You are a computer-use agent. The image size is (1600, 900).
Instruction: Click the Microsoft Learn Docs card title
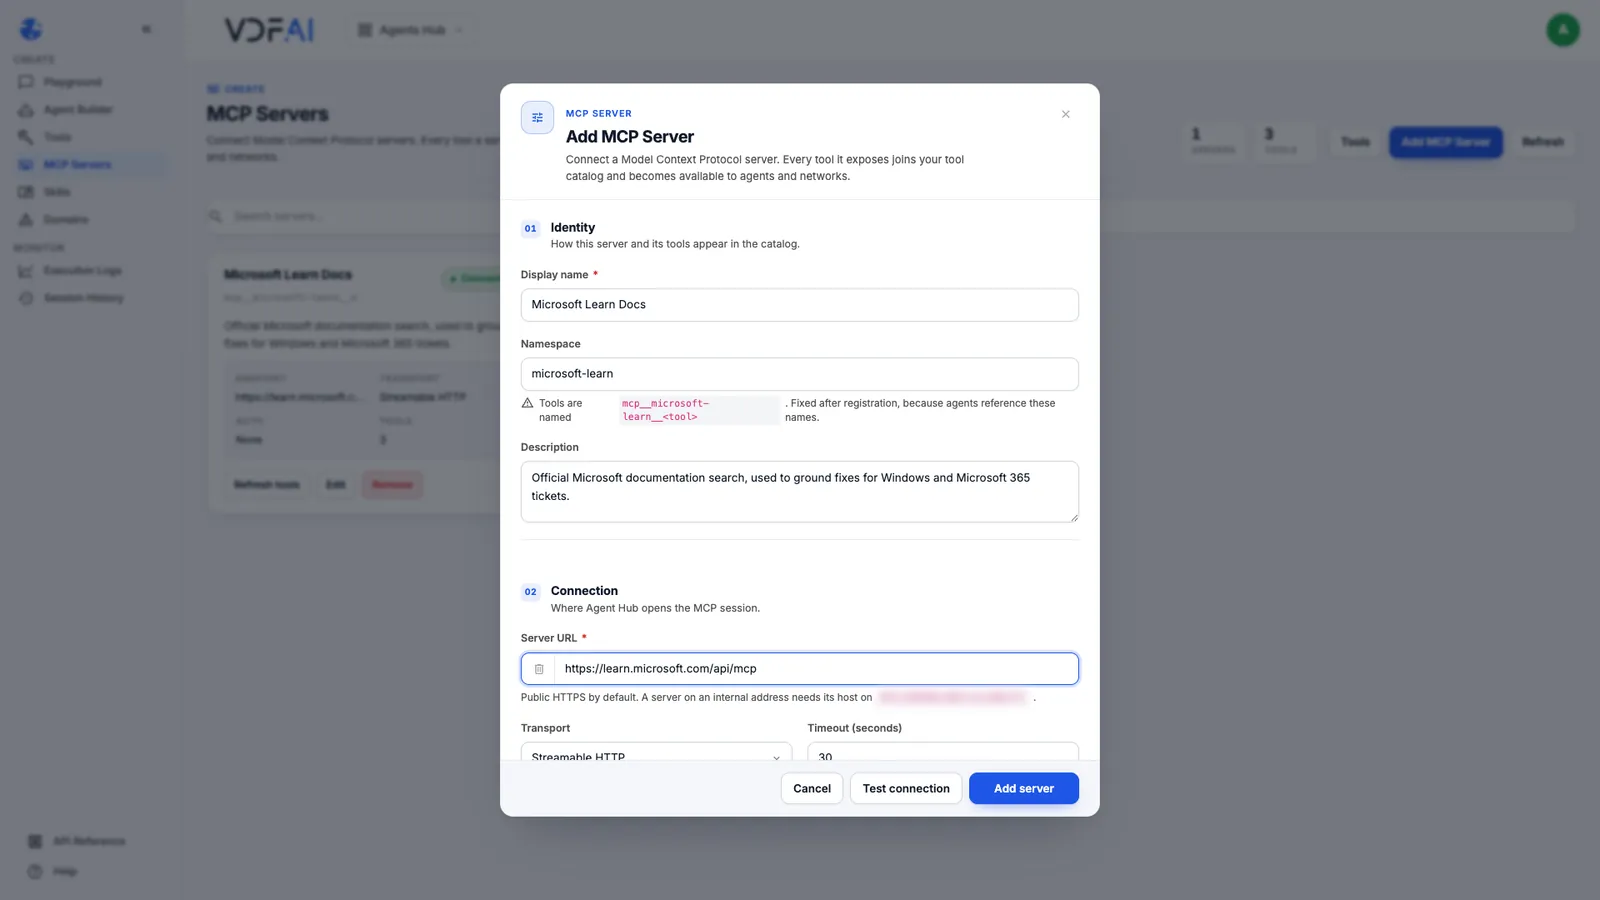tap(288, 275)
